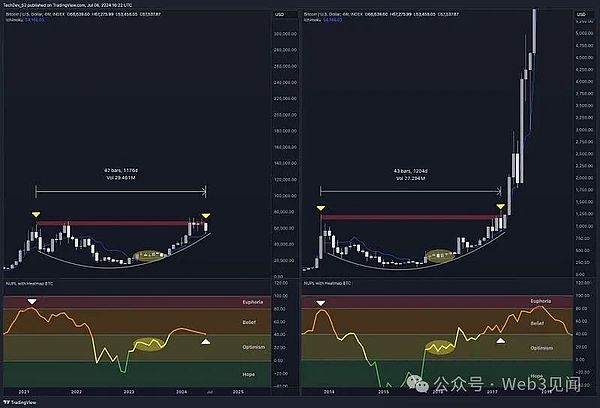
Task: Select the white down-triangle in the left NUPL panel
Action: click(31, 301)
